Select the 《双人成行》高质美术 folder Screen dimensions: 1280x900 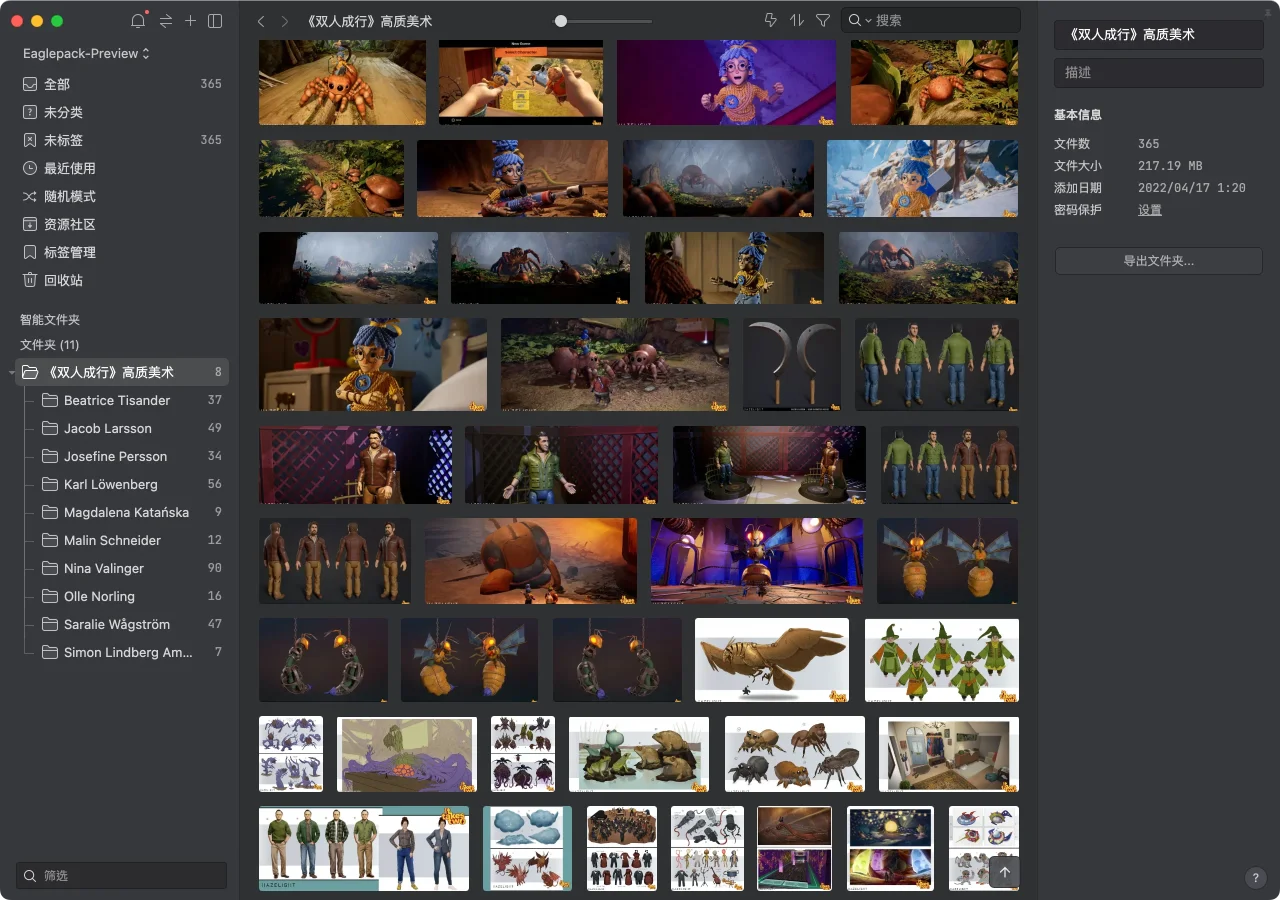coord(122,372)
